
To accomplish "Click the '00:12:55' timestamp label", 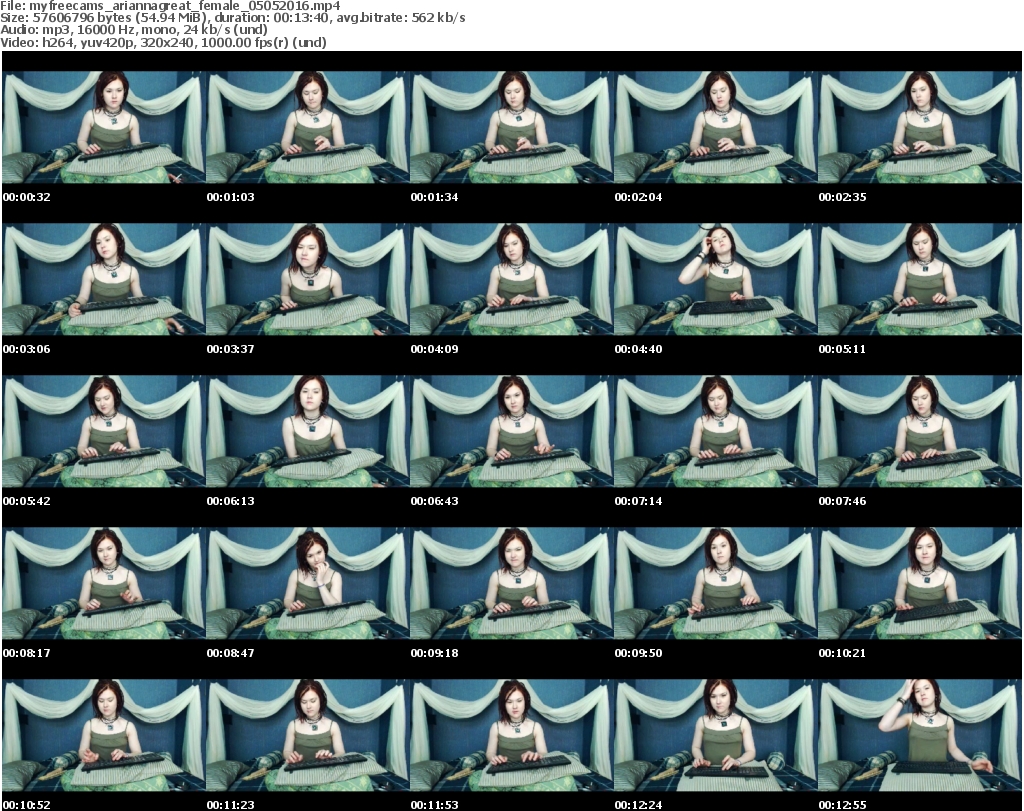I will (842, 805).
